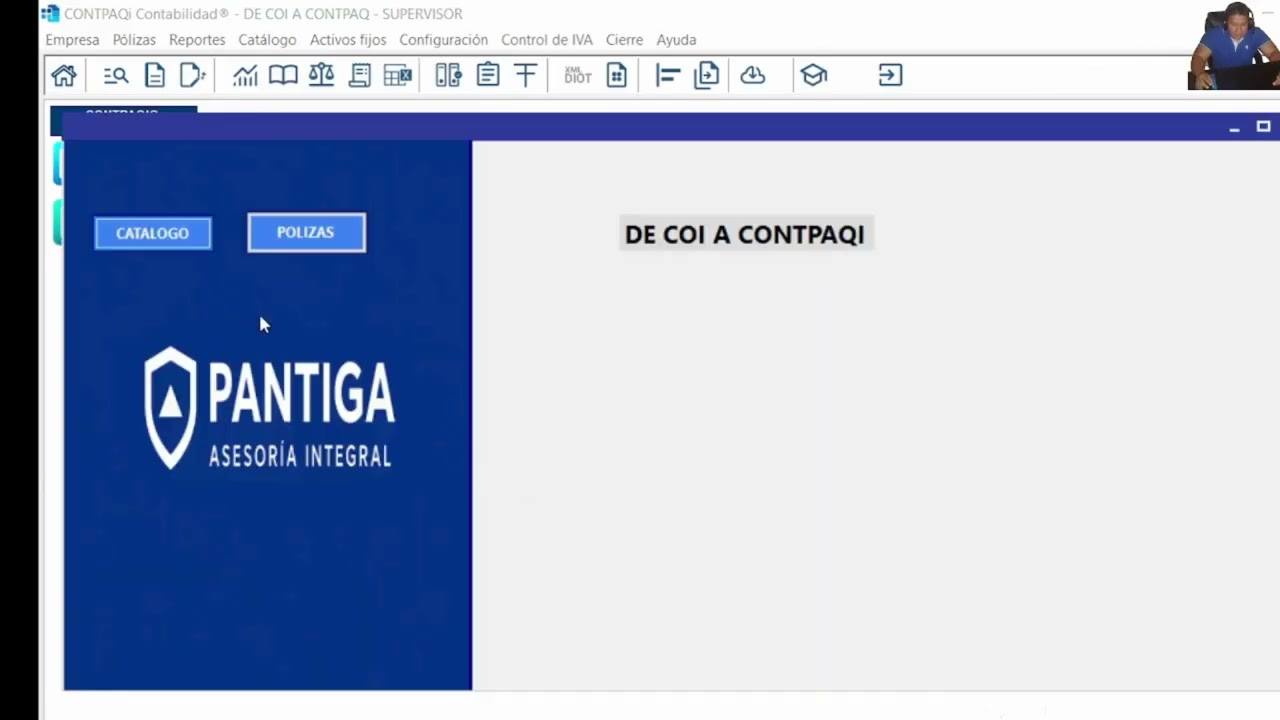
Task: Click the open book icon
Action: (283, 75)
